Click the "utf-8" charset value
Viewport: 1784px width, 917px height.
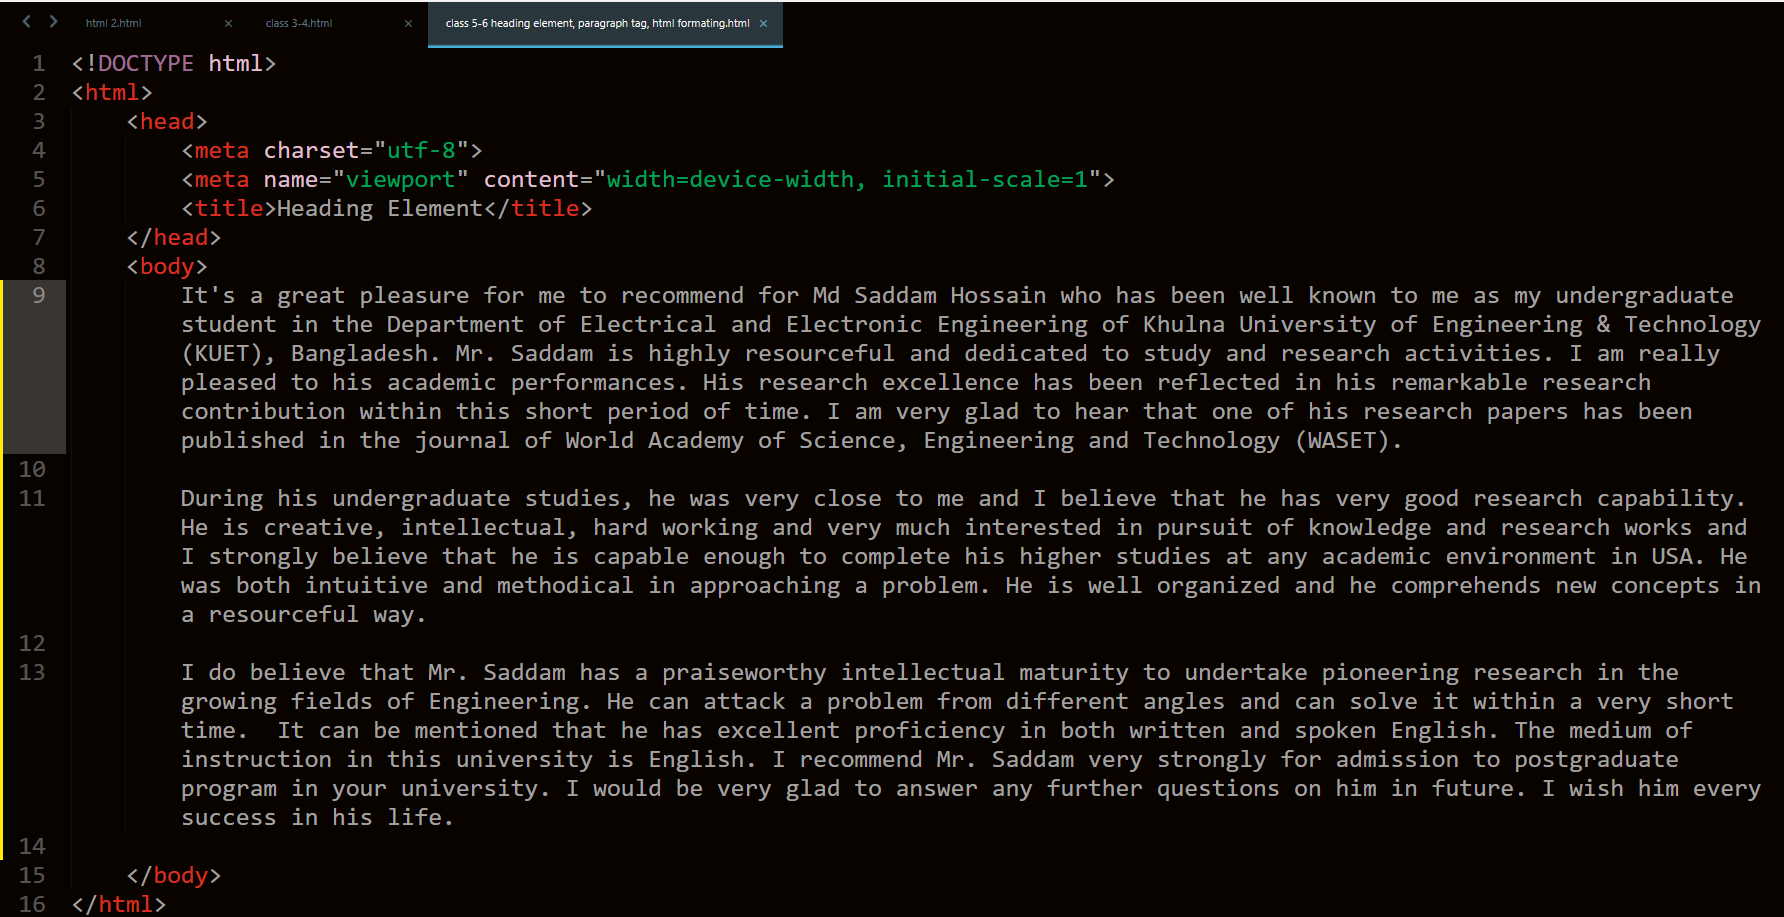(421, 150)
